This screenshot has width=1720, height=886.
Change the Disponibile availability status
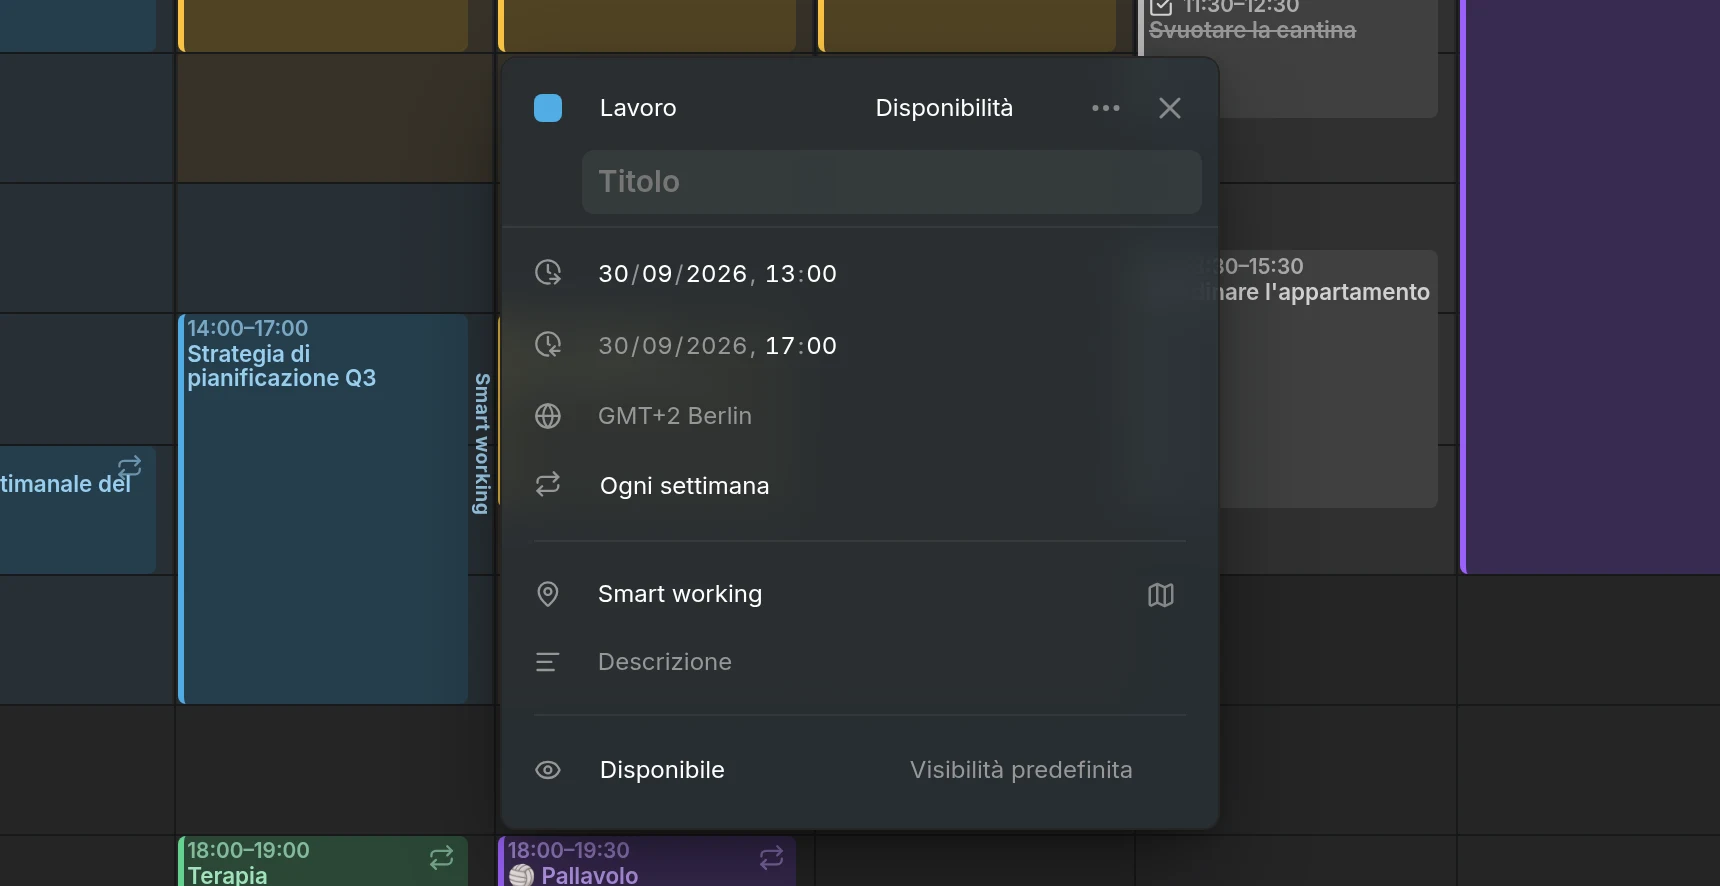(662, 770)
